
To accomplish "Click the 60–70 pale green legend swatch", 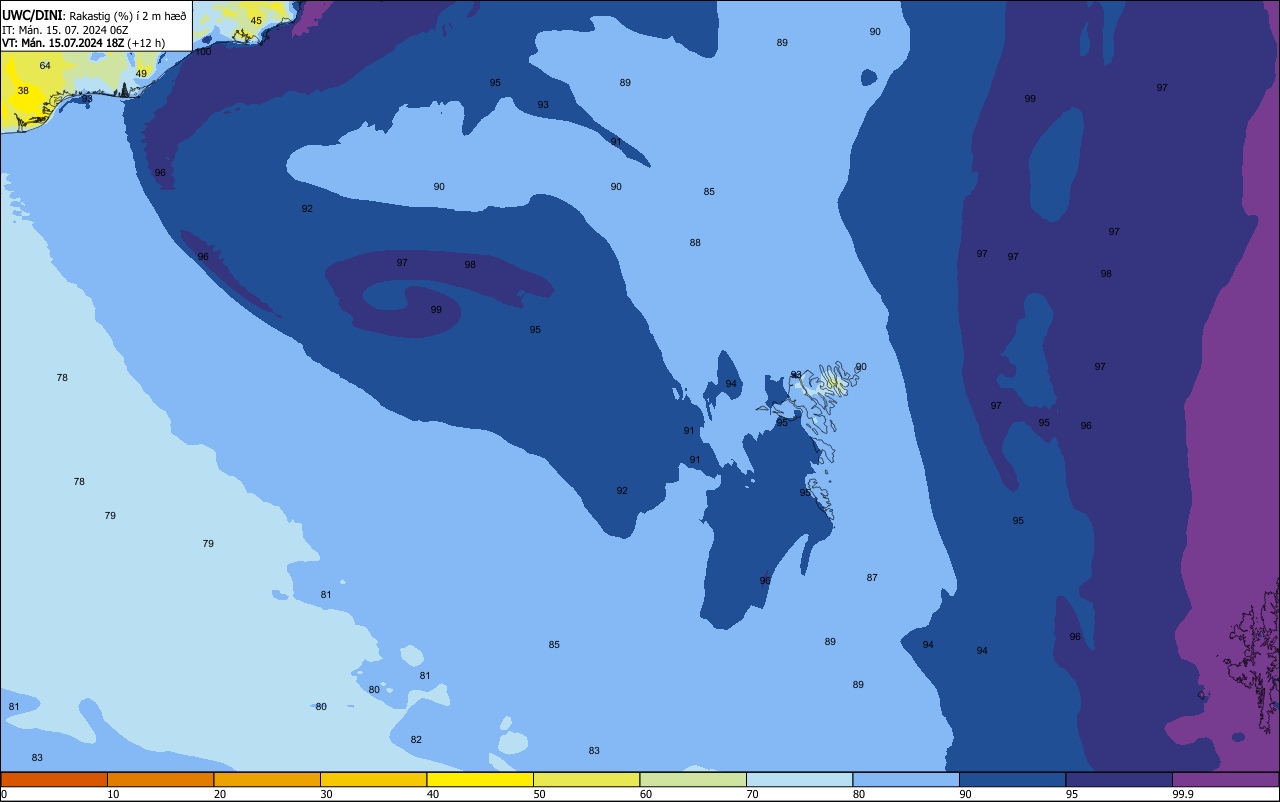I will point(693,779).
